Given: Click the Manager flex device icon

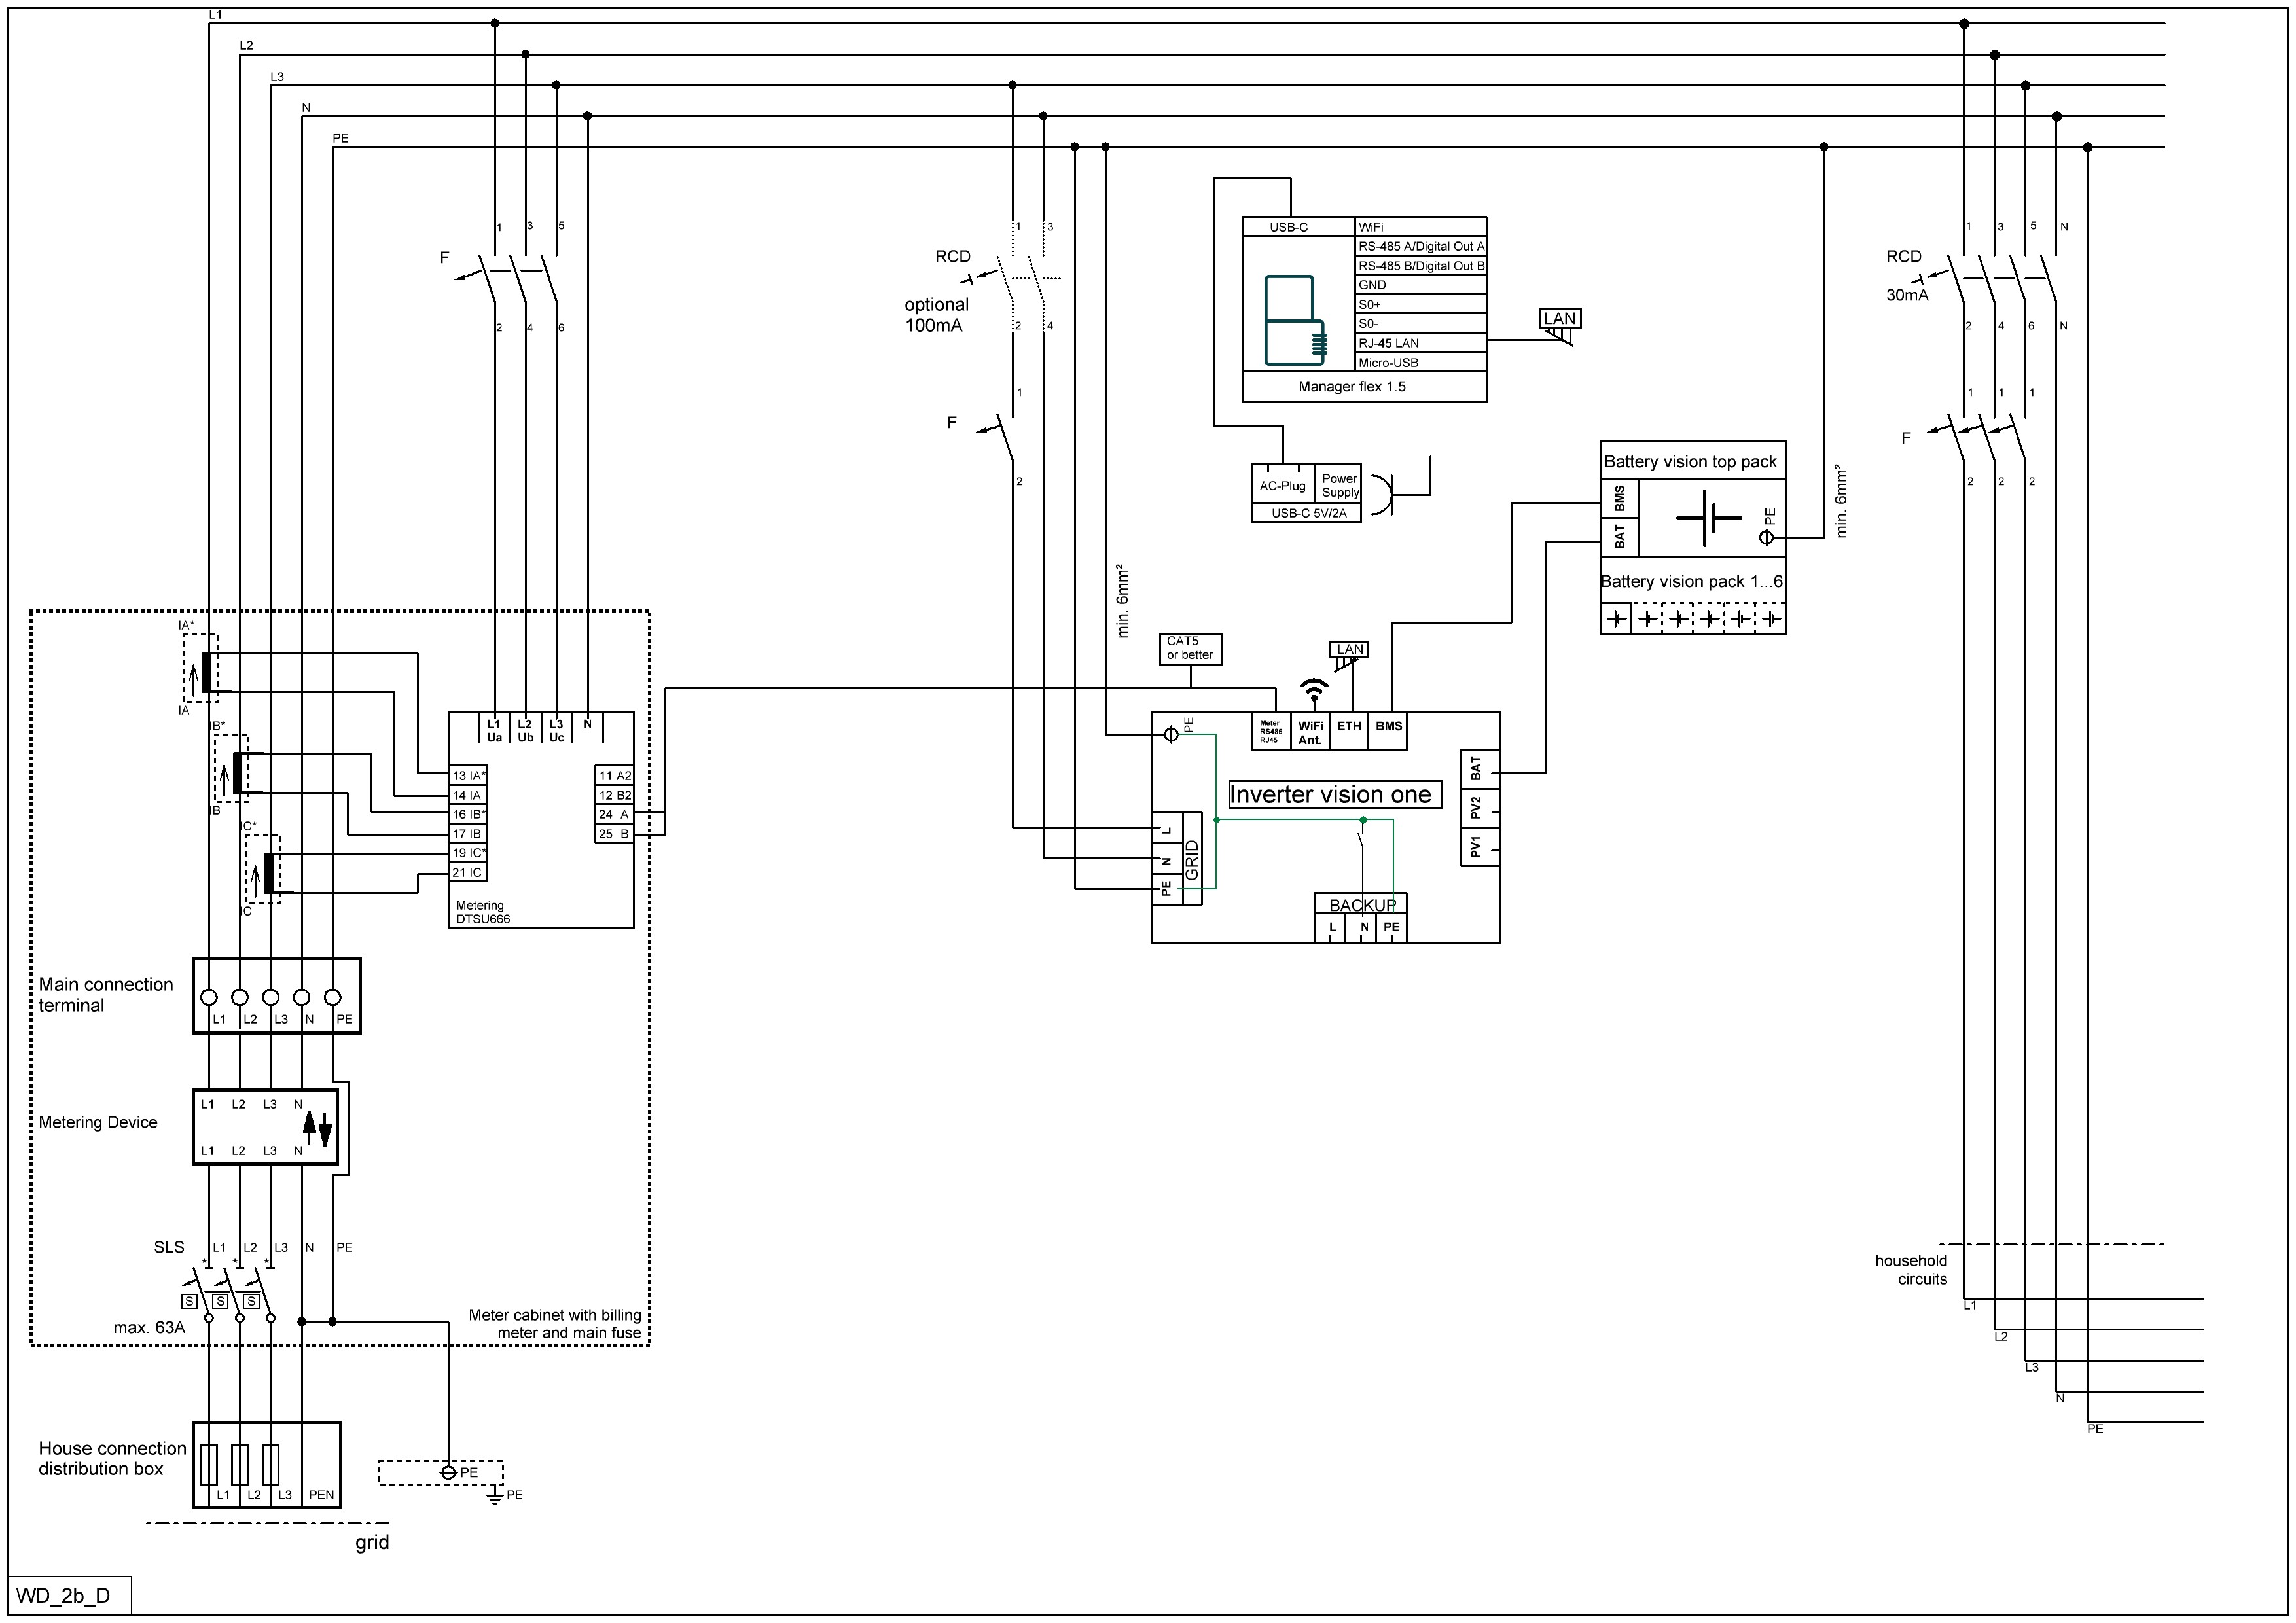Looking at the screenshot, I should point(1295,320).
